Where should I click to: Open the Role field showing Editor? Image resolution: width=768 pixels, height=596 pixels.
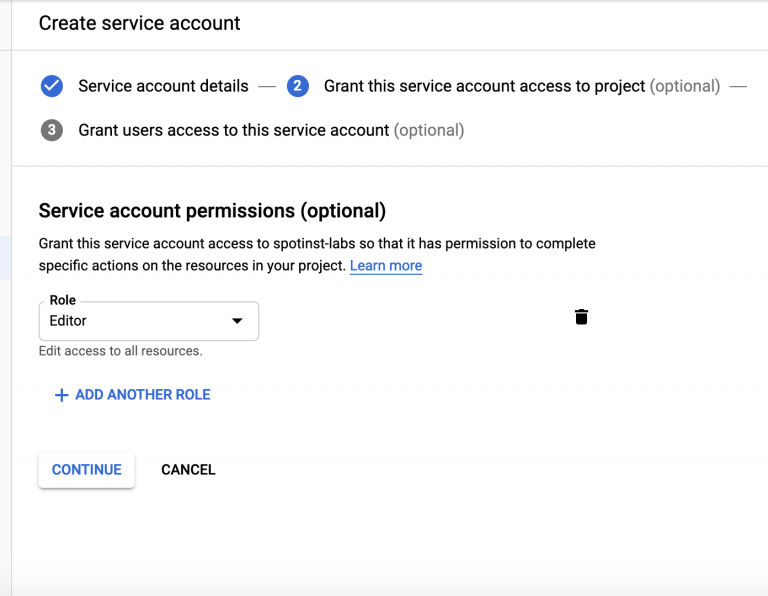[x=140, y=321]
